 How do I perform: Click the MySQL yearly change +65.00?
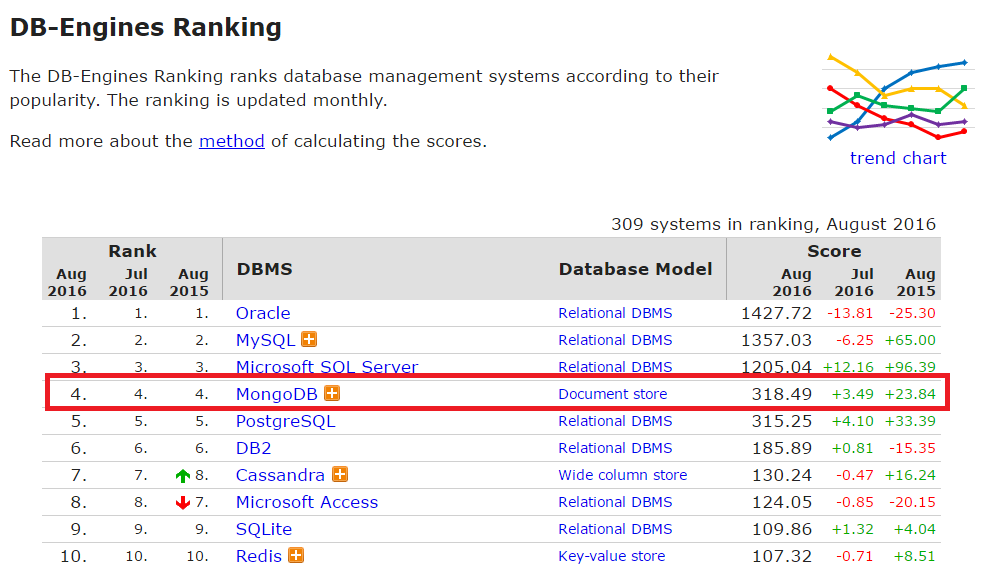tap(910, 340)
